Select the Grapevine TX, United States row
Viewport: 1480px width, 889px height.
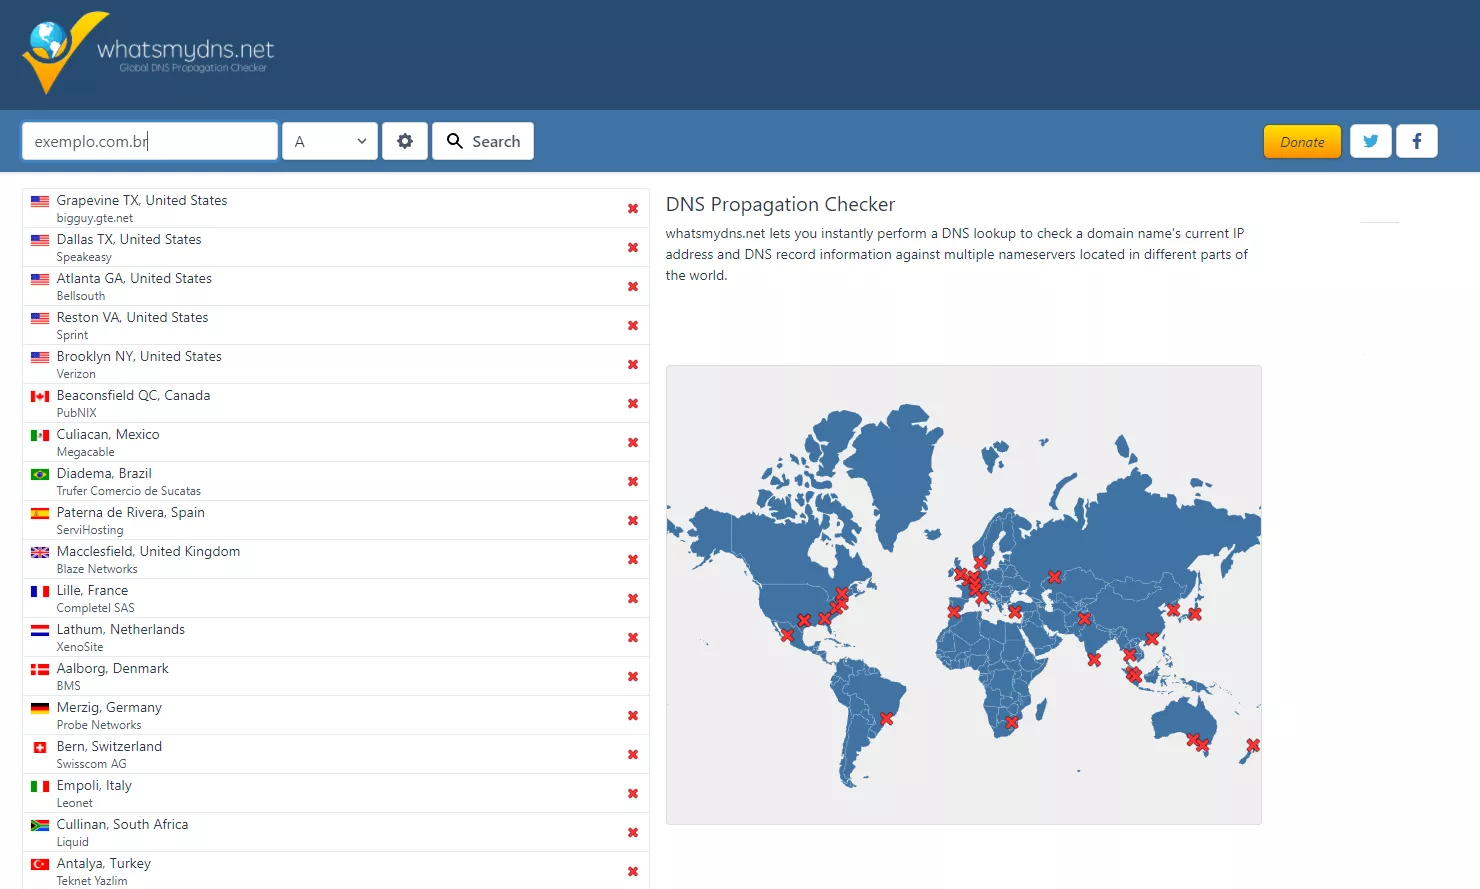pyautogui.click(x=336, y=208)
